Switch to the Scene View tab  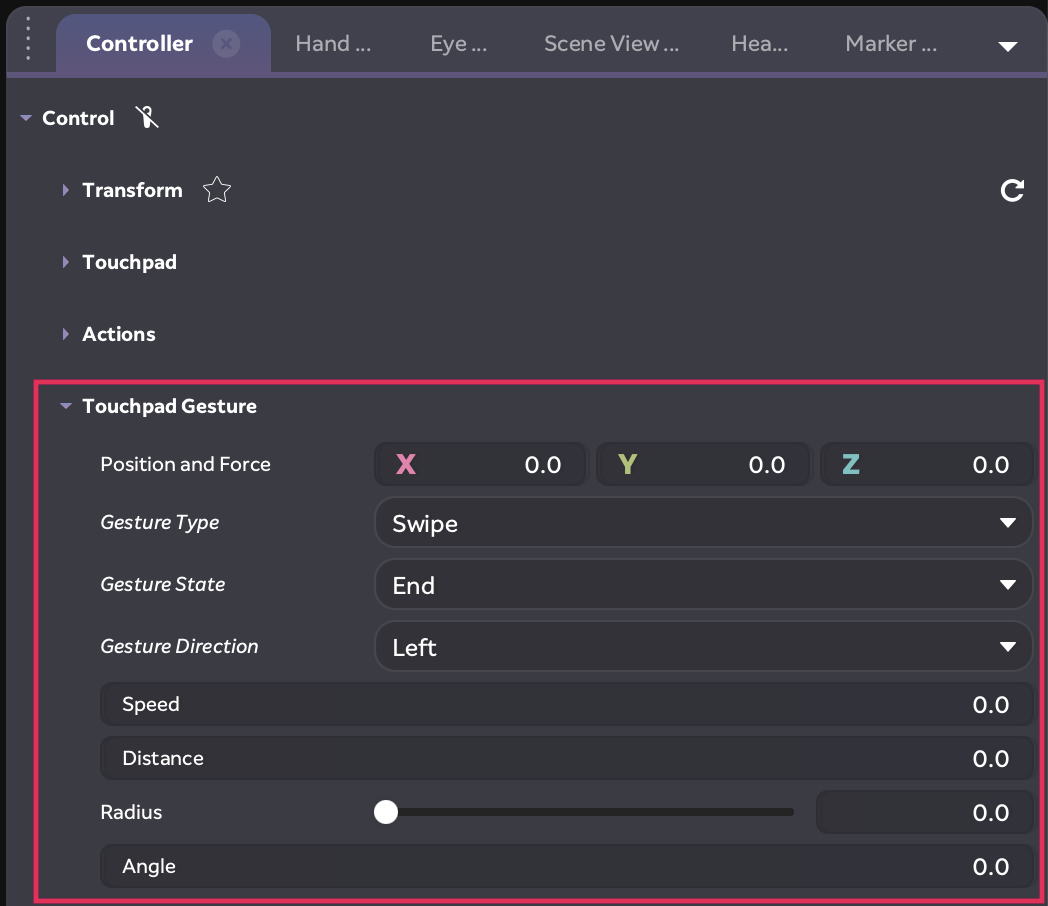pyautogui.click(x=611, y=44)
